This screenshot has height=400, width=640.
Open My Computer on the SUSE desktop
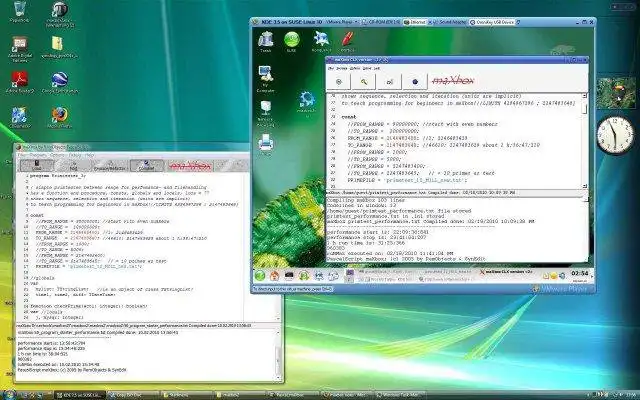pyautogui.click(x=266, y=79)
